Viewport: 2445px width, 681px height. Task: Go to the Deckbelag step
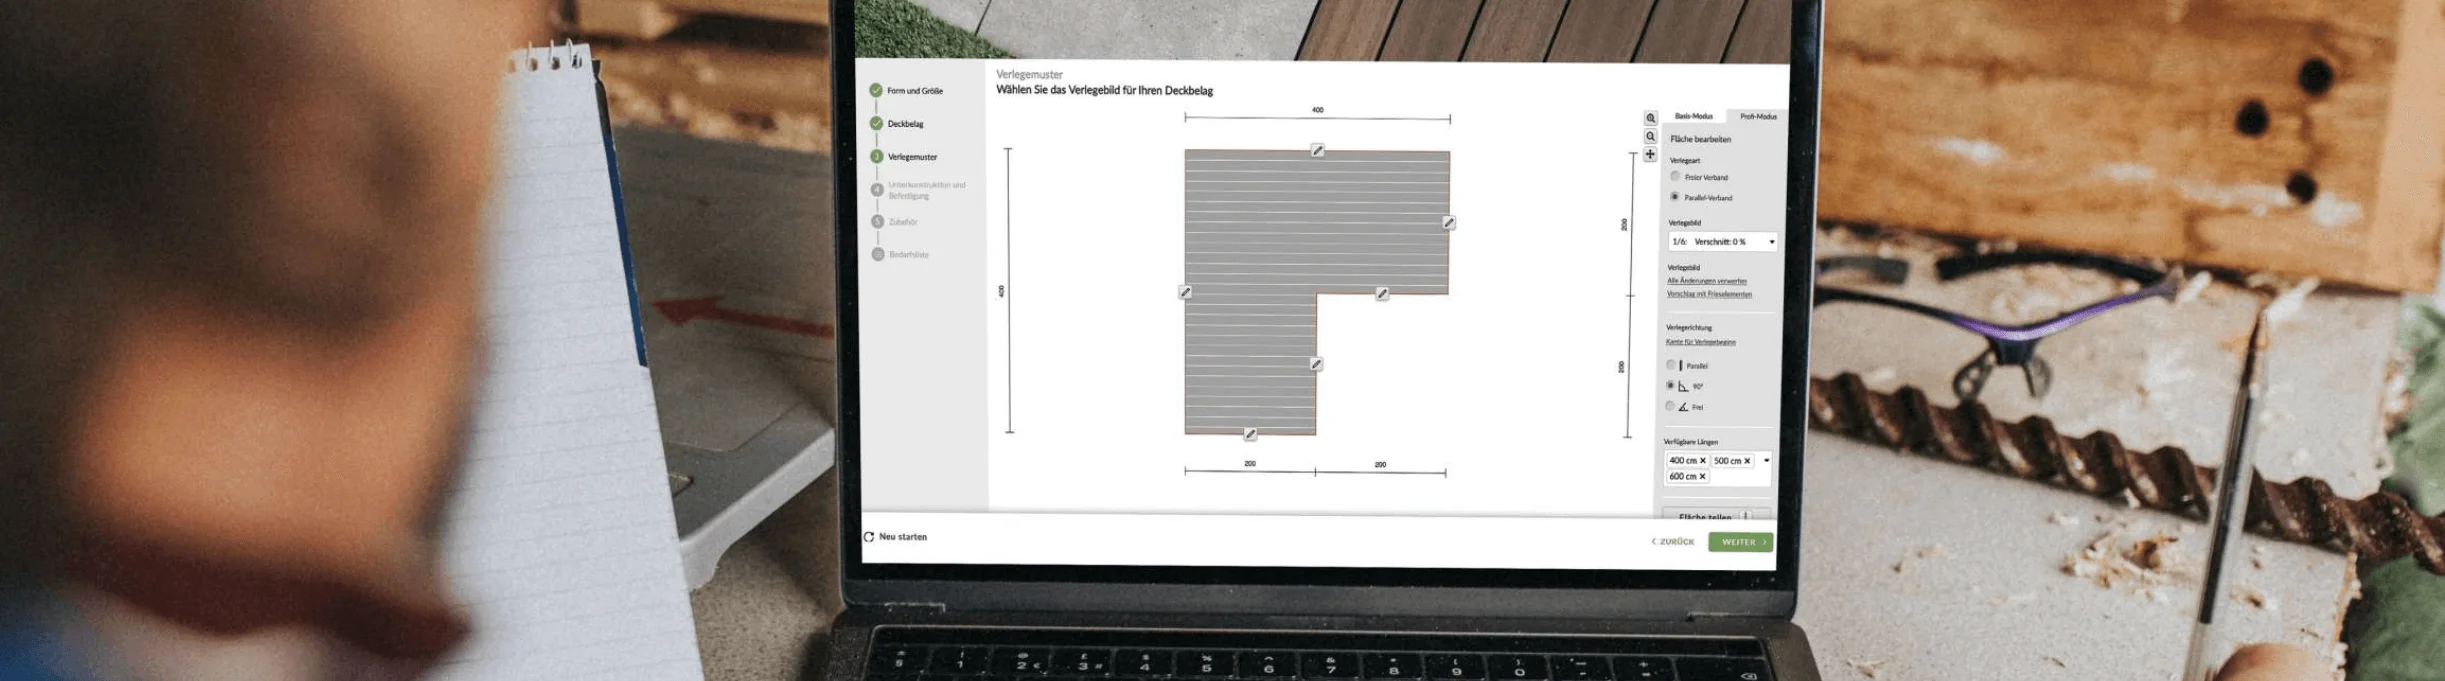(x=906, y=124)
